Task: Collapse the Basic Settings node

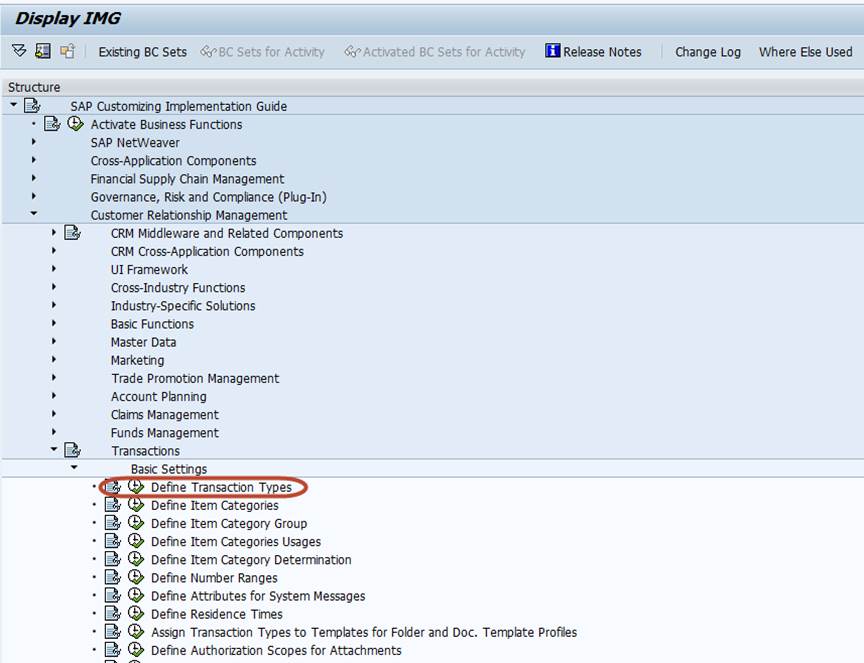Action: pos(74,467)
